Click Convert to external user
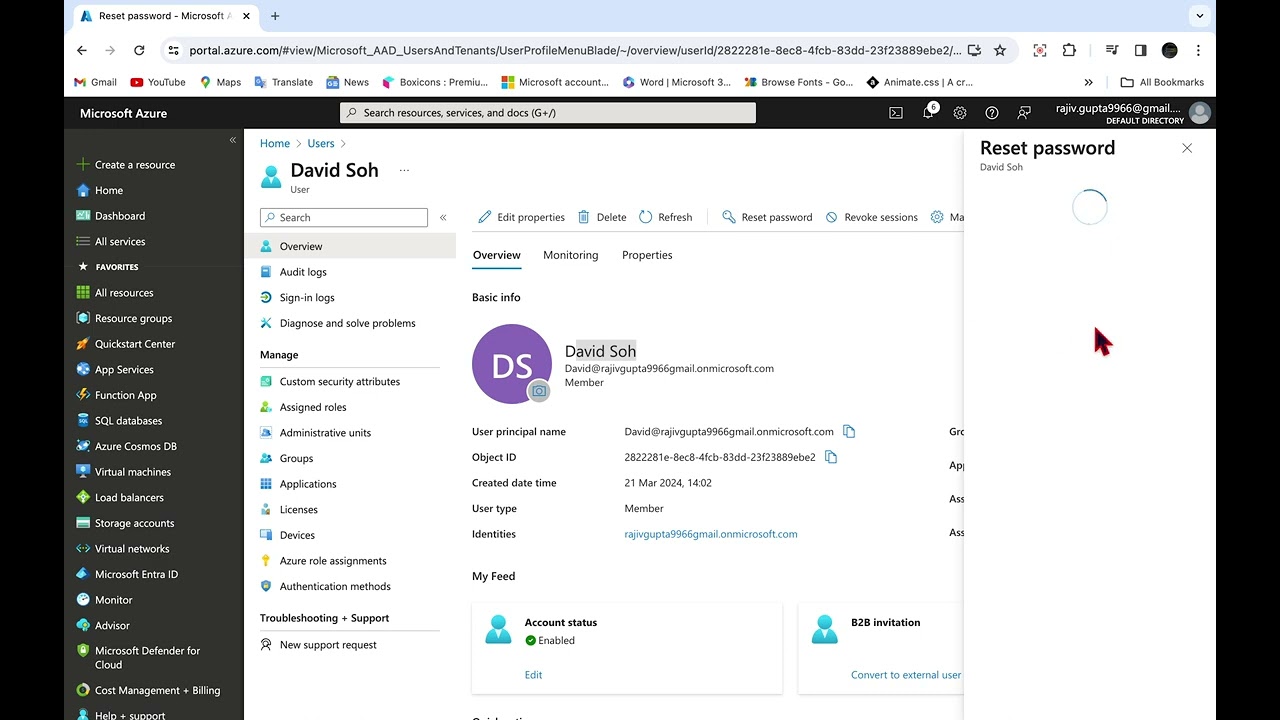Image resolution: width=1280 pixels, height=720 pixels. pos(906,675)
